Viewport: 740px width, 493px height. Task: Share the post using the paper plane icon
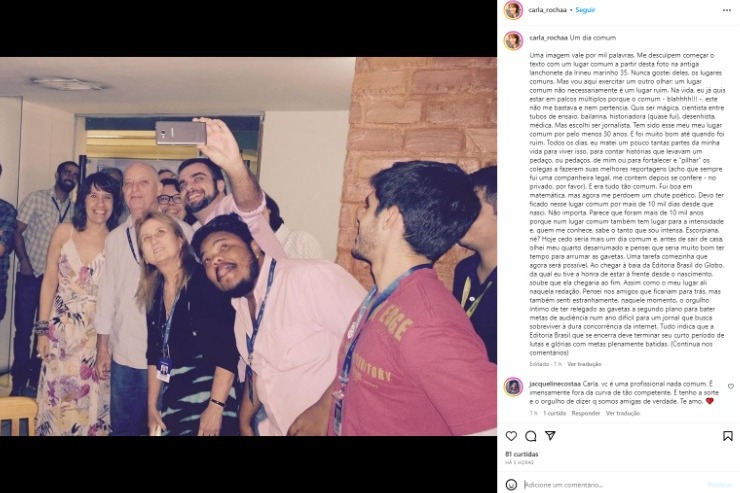pos(550,435)
